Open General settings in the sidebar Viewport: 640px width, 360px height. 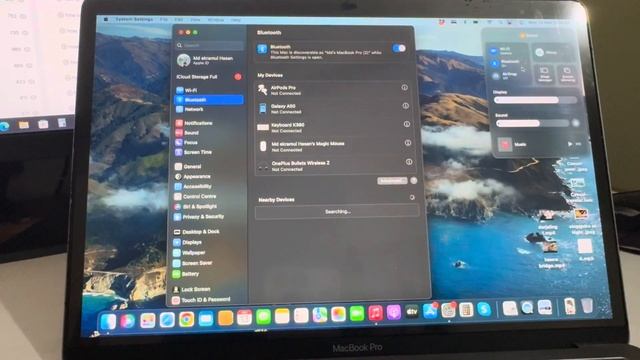click(x=209, y=167)
